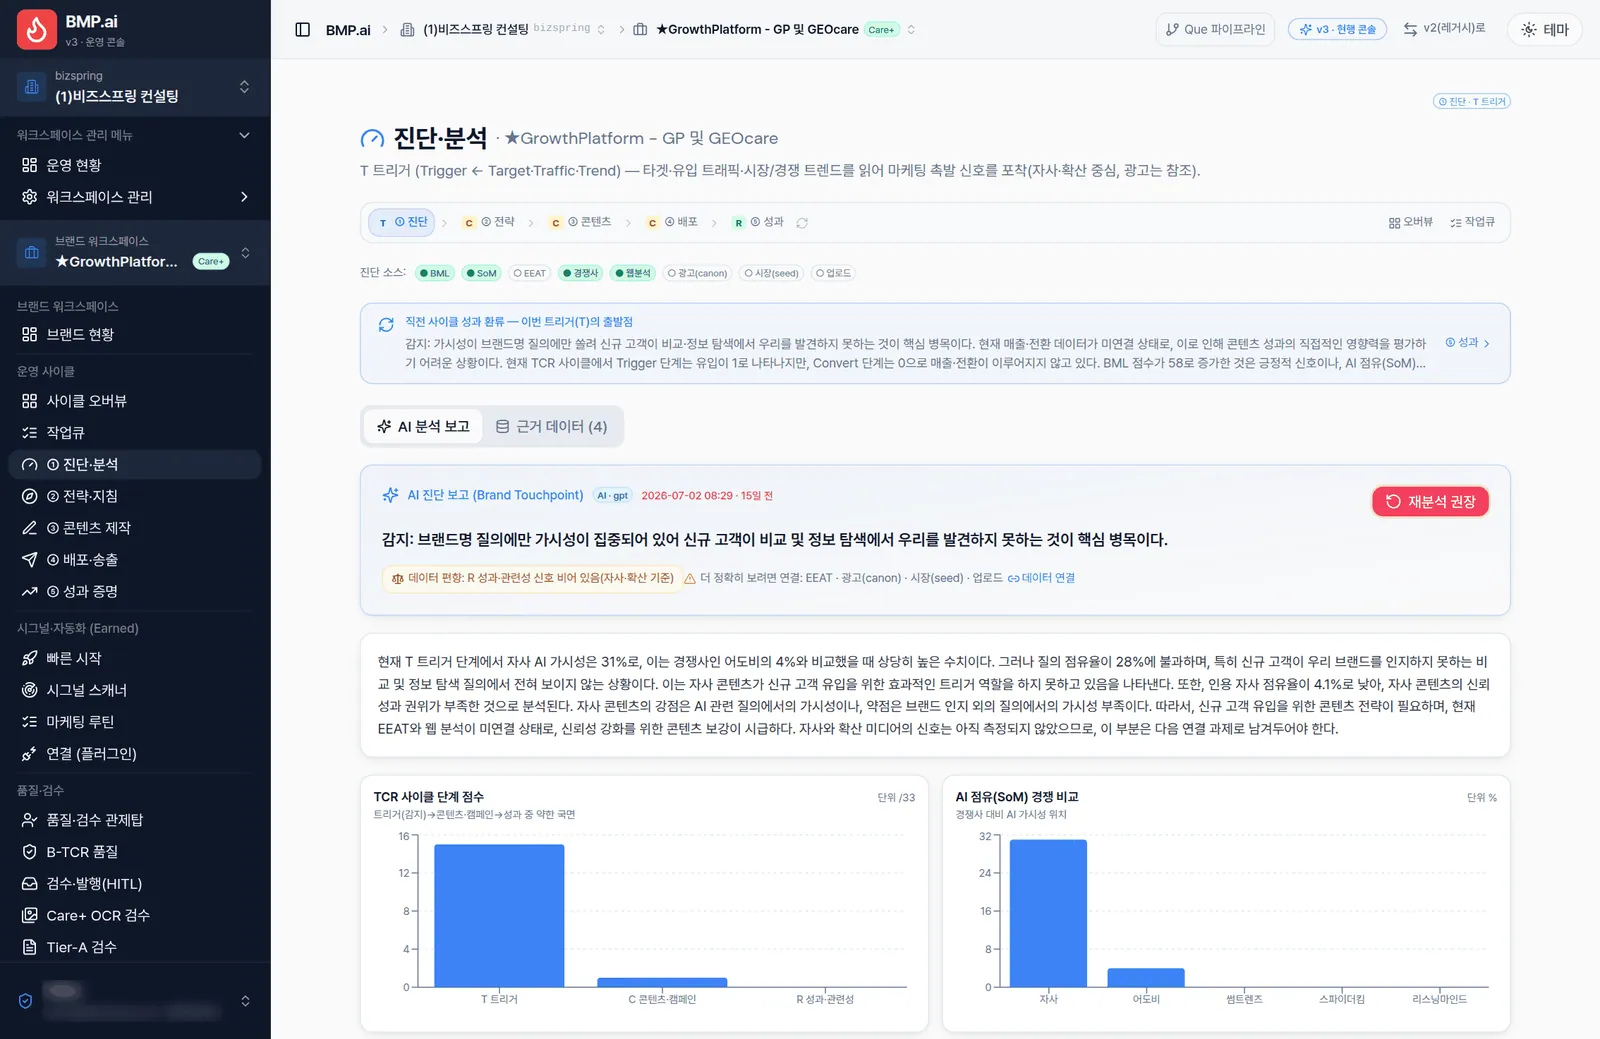Screen dimensions: 1600x1039
Task: Click the Tier-A 검수 document icon
Action: coord(30,947)
